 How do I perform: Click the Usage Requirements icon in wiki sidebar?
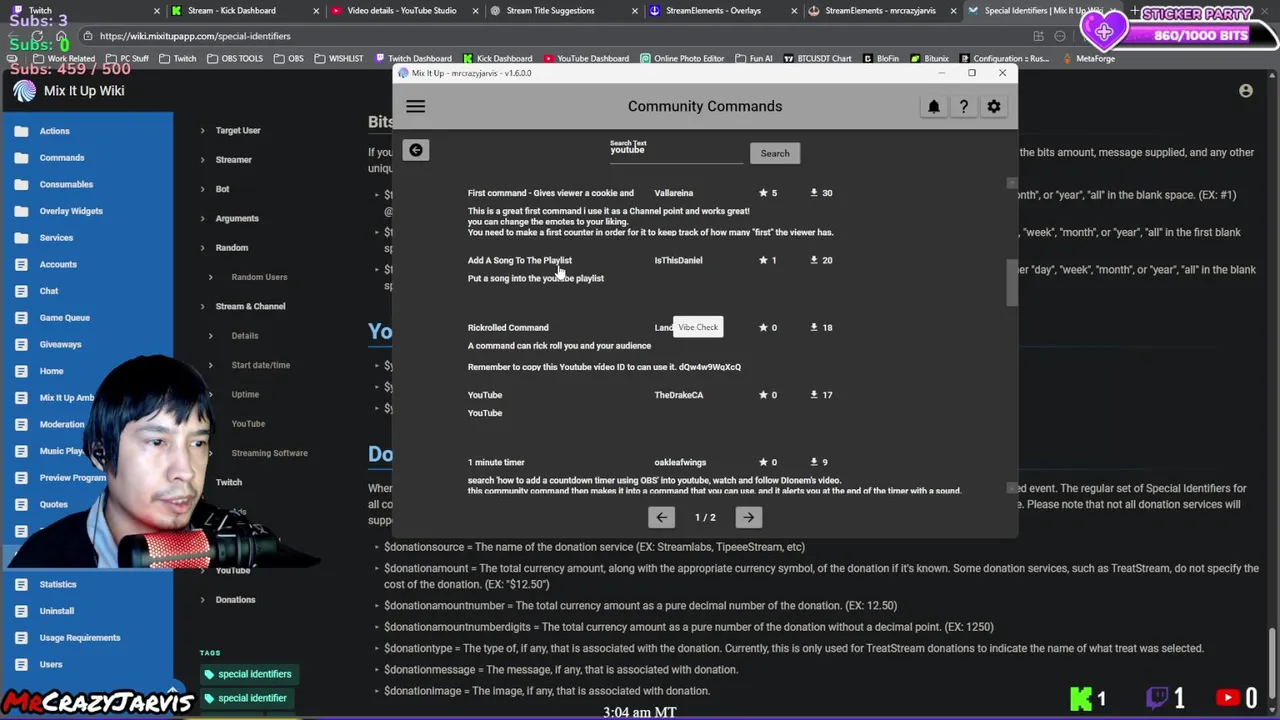[22, 638]
